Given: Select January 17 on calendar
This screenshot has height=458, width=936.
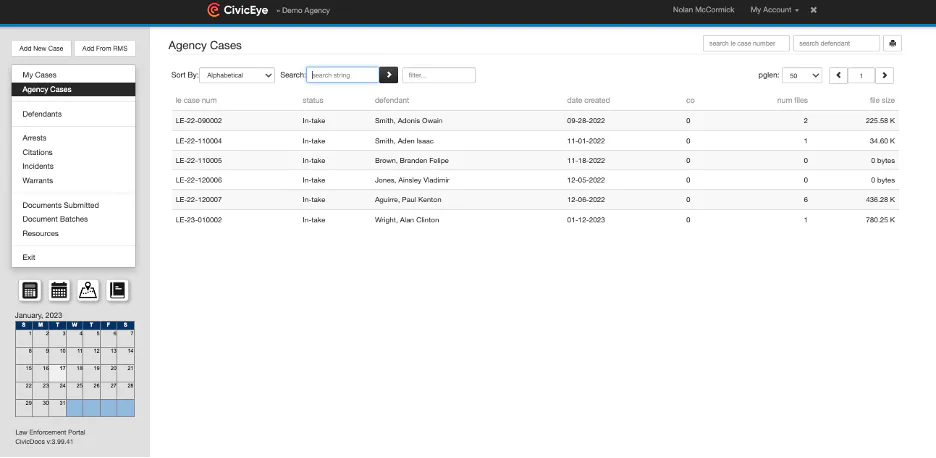Looking at the screenshot, I should (58, 373).
